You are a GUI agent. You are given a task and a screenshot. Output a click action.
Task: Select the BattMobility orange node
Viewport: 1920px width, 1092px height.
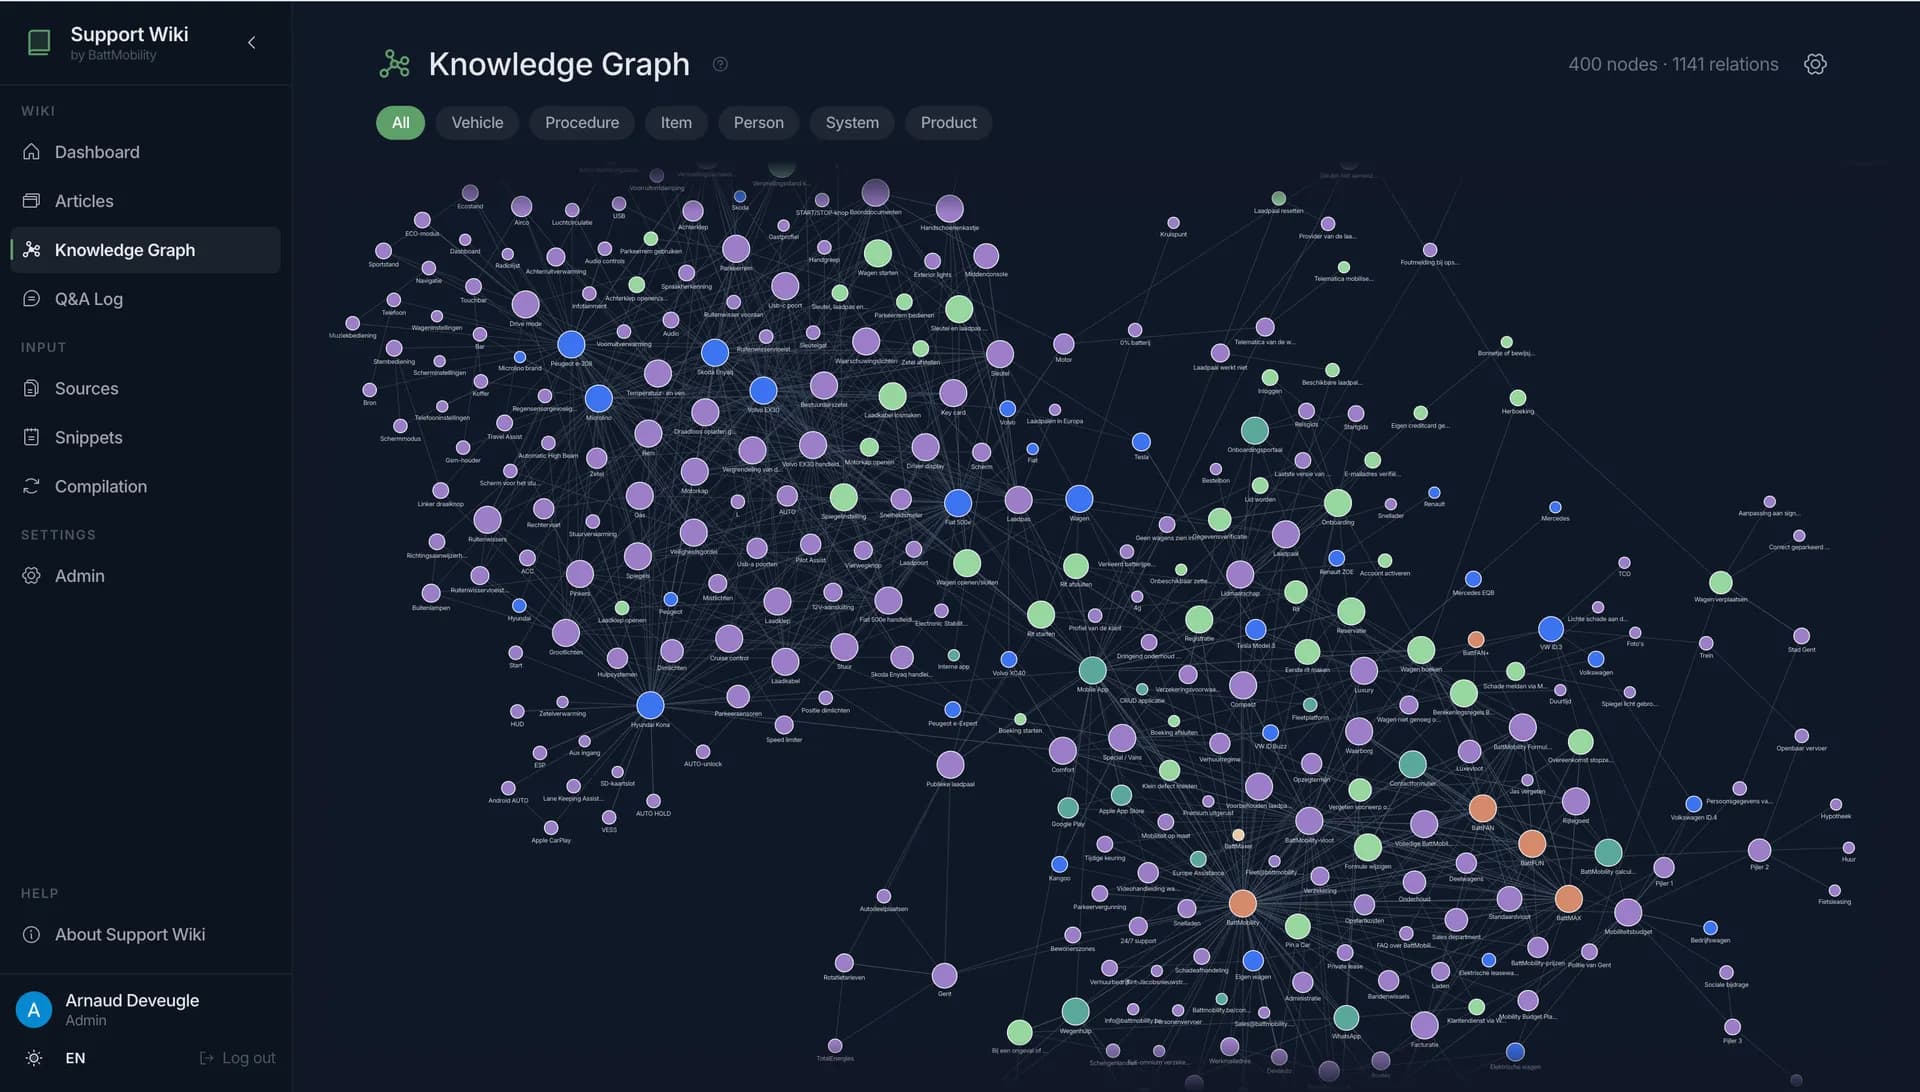1242,903
